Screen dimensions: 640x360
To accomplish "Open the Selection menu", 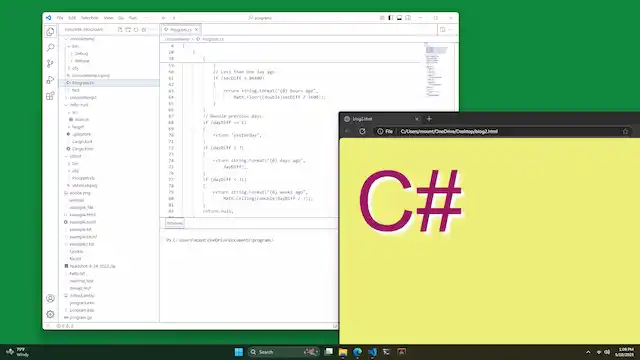I will [89, 18].
